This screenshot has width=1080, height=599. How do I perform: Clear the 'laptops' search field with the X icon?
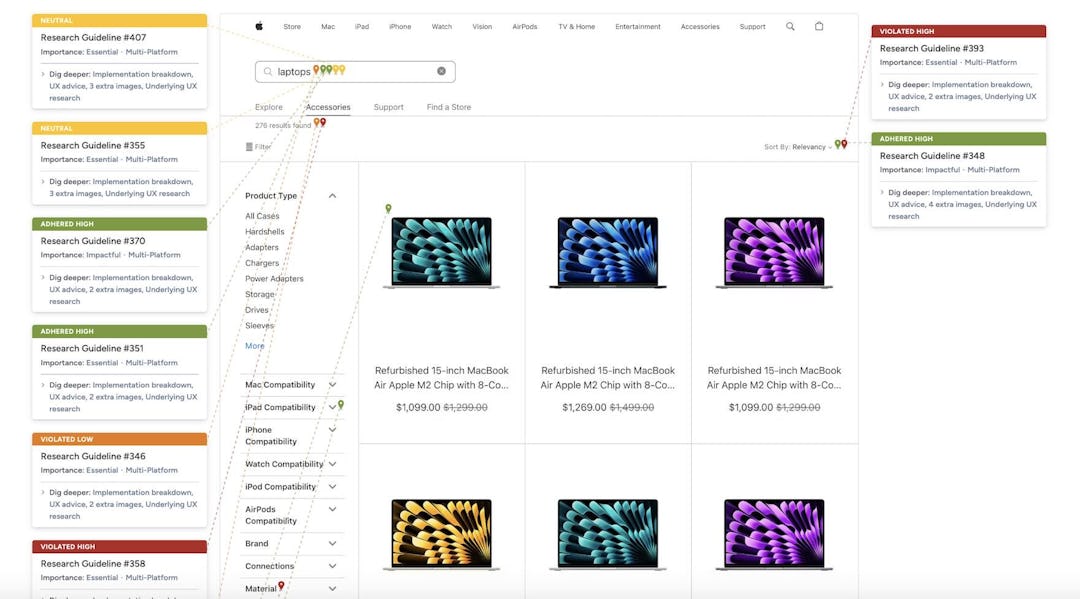tap(441, 71)
